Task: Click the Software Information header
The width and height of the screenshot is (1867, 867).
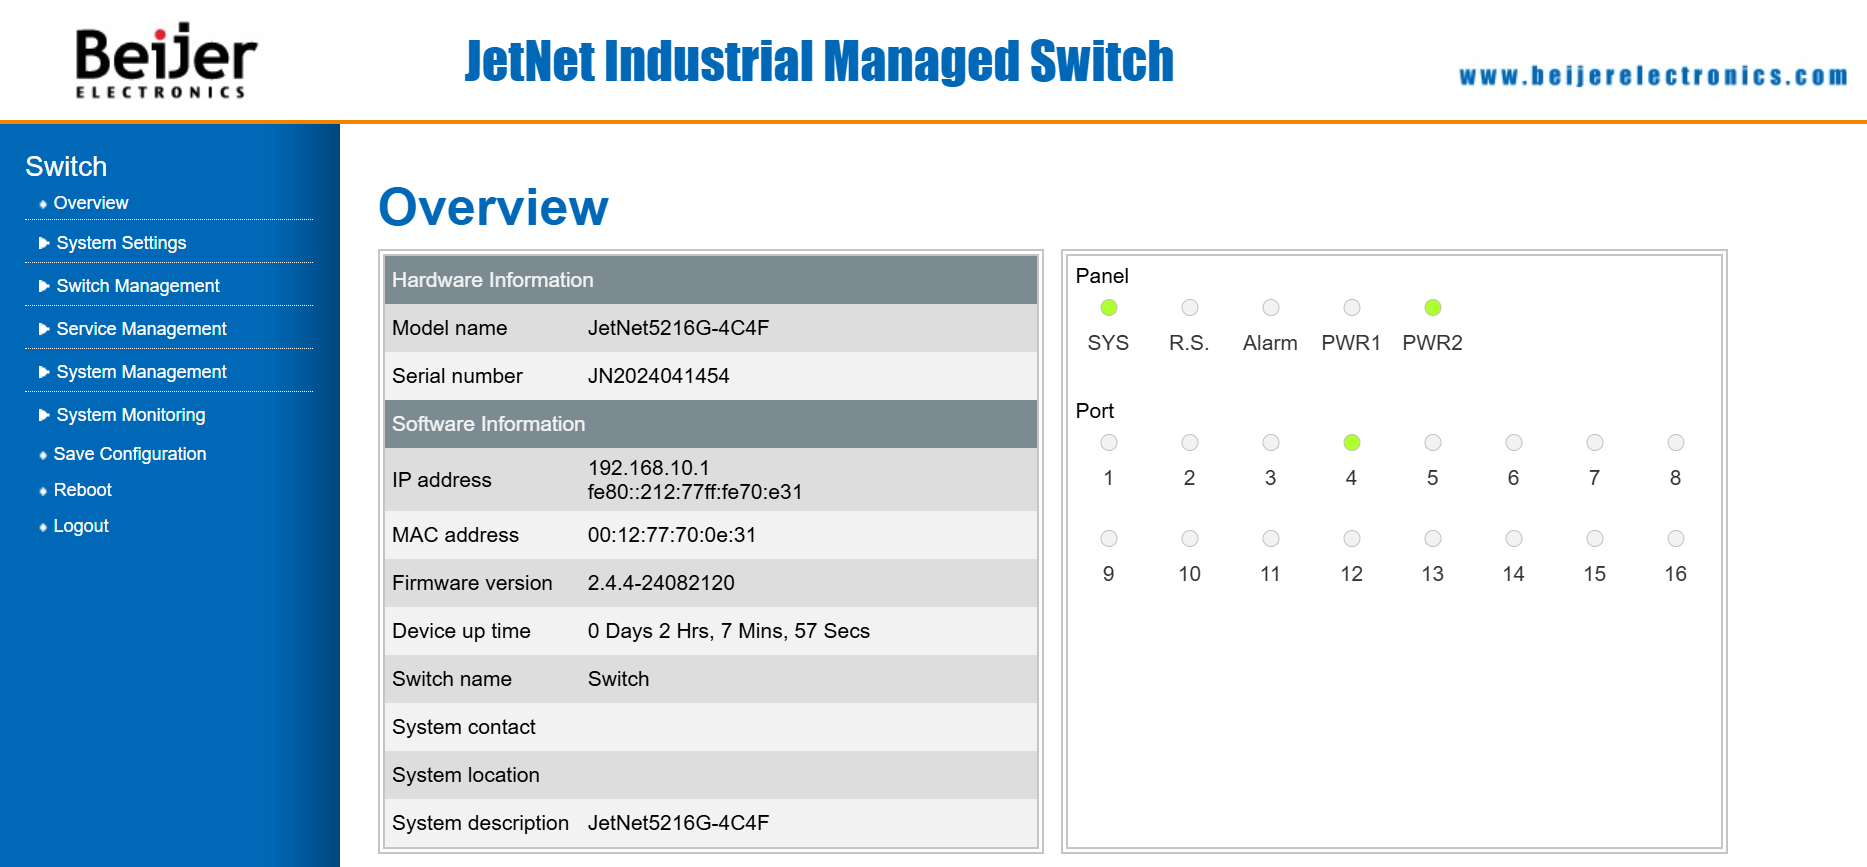Action: [710, 424]
